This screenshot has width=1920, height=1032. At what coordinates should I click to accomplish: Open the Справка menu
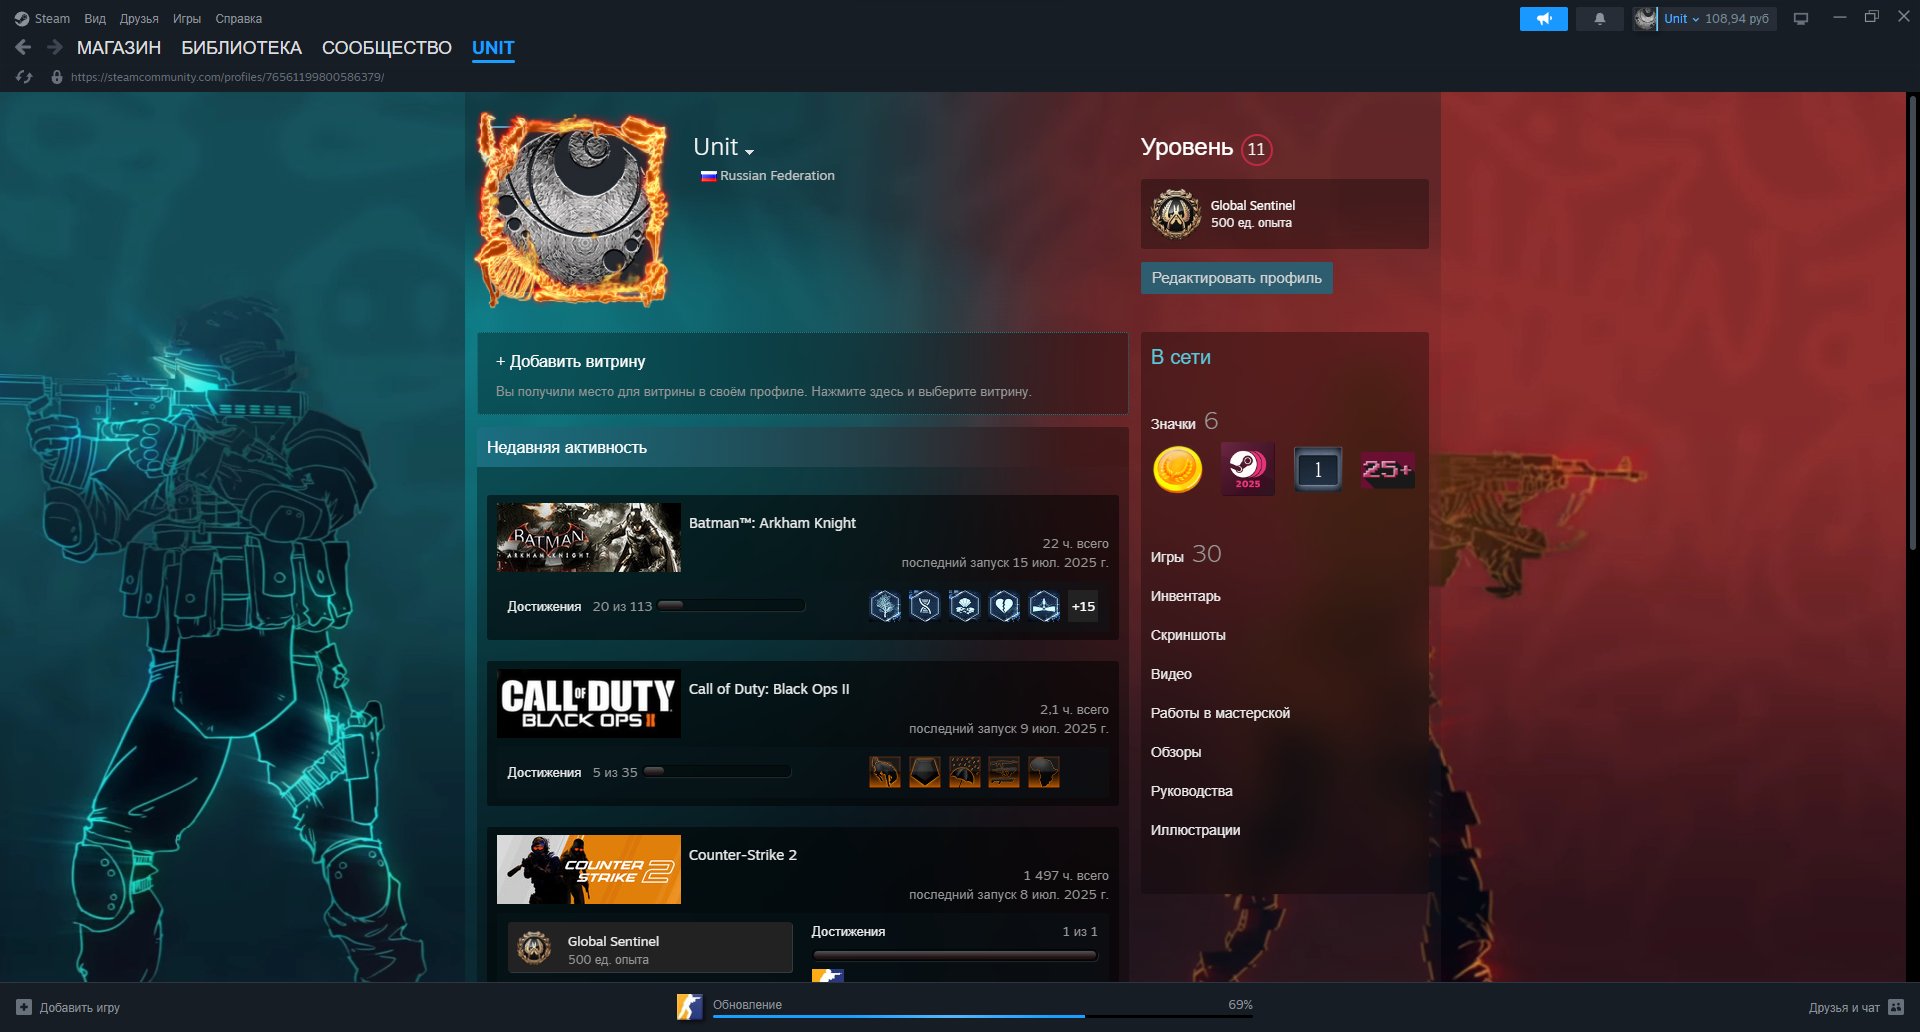click(x=239, y=19)
